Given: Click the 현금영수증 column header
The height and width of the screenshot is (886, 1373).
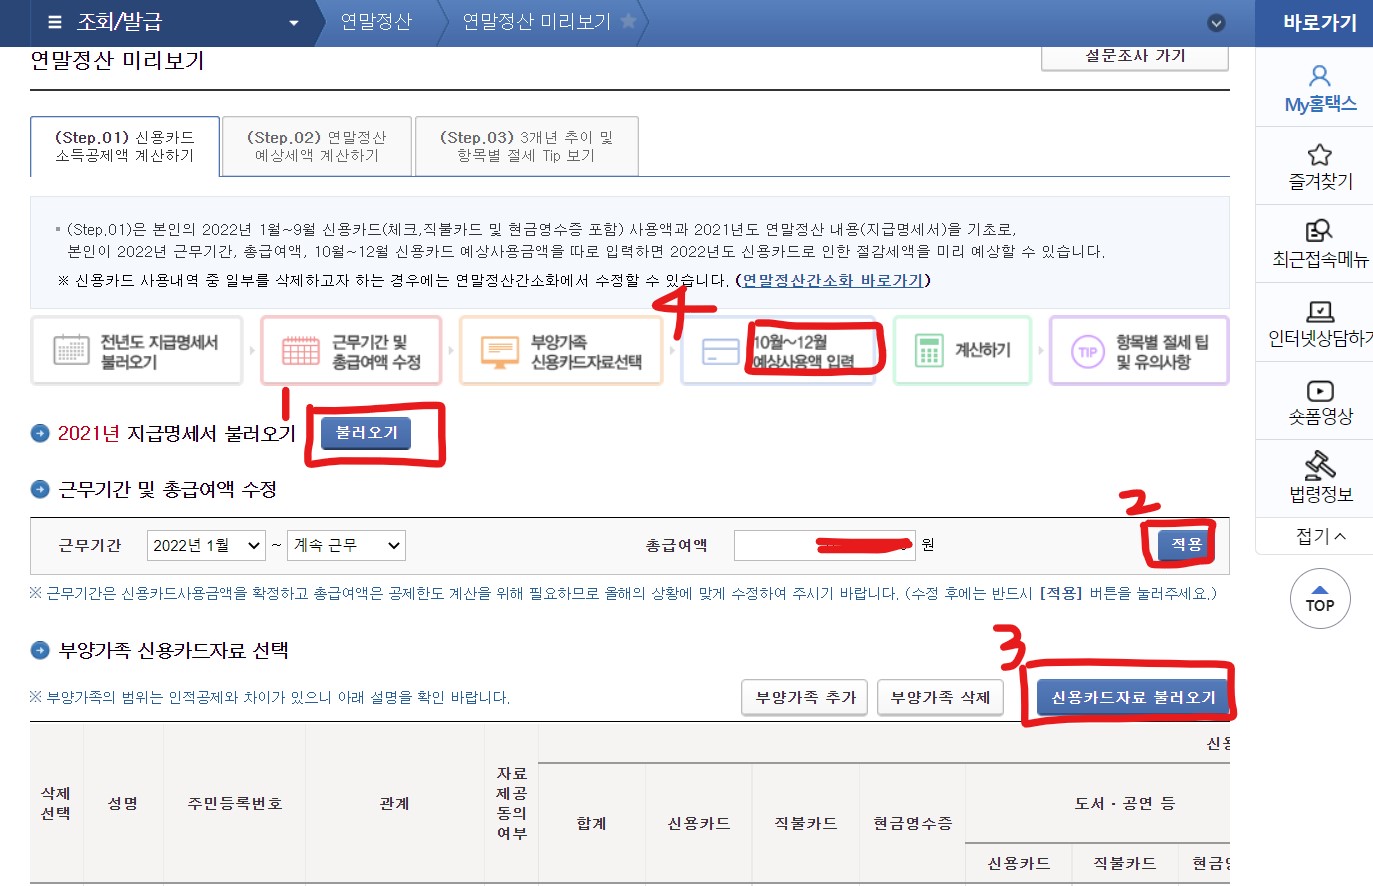Looking at the screenshot, I should [x=912, y=823].
